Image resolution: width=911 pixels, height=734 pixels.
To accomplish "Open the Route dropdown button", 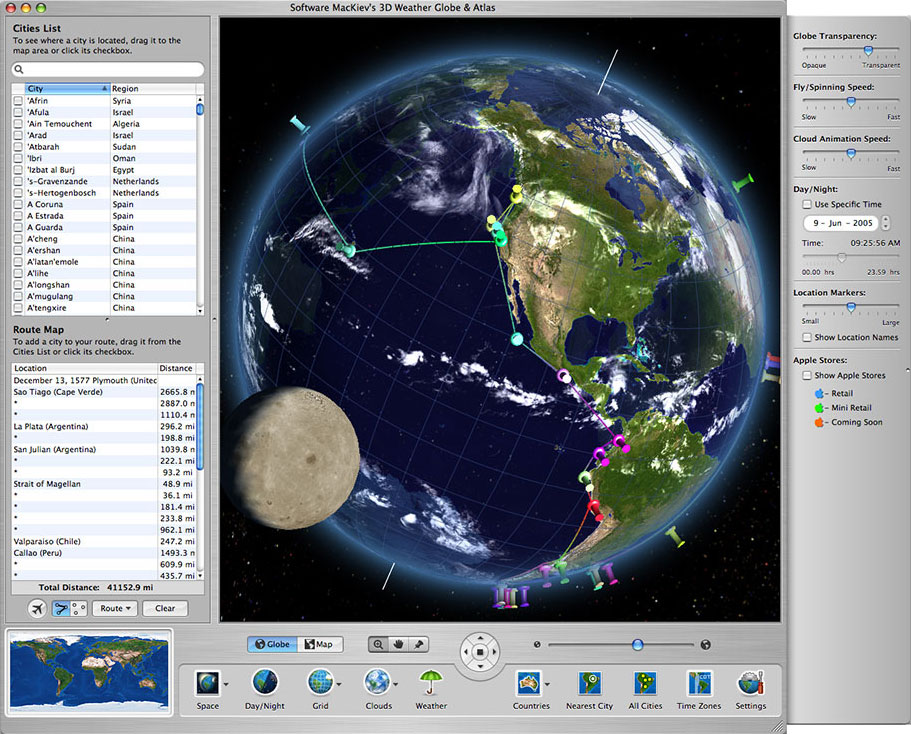I will [x=115, y=608].
